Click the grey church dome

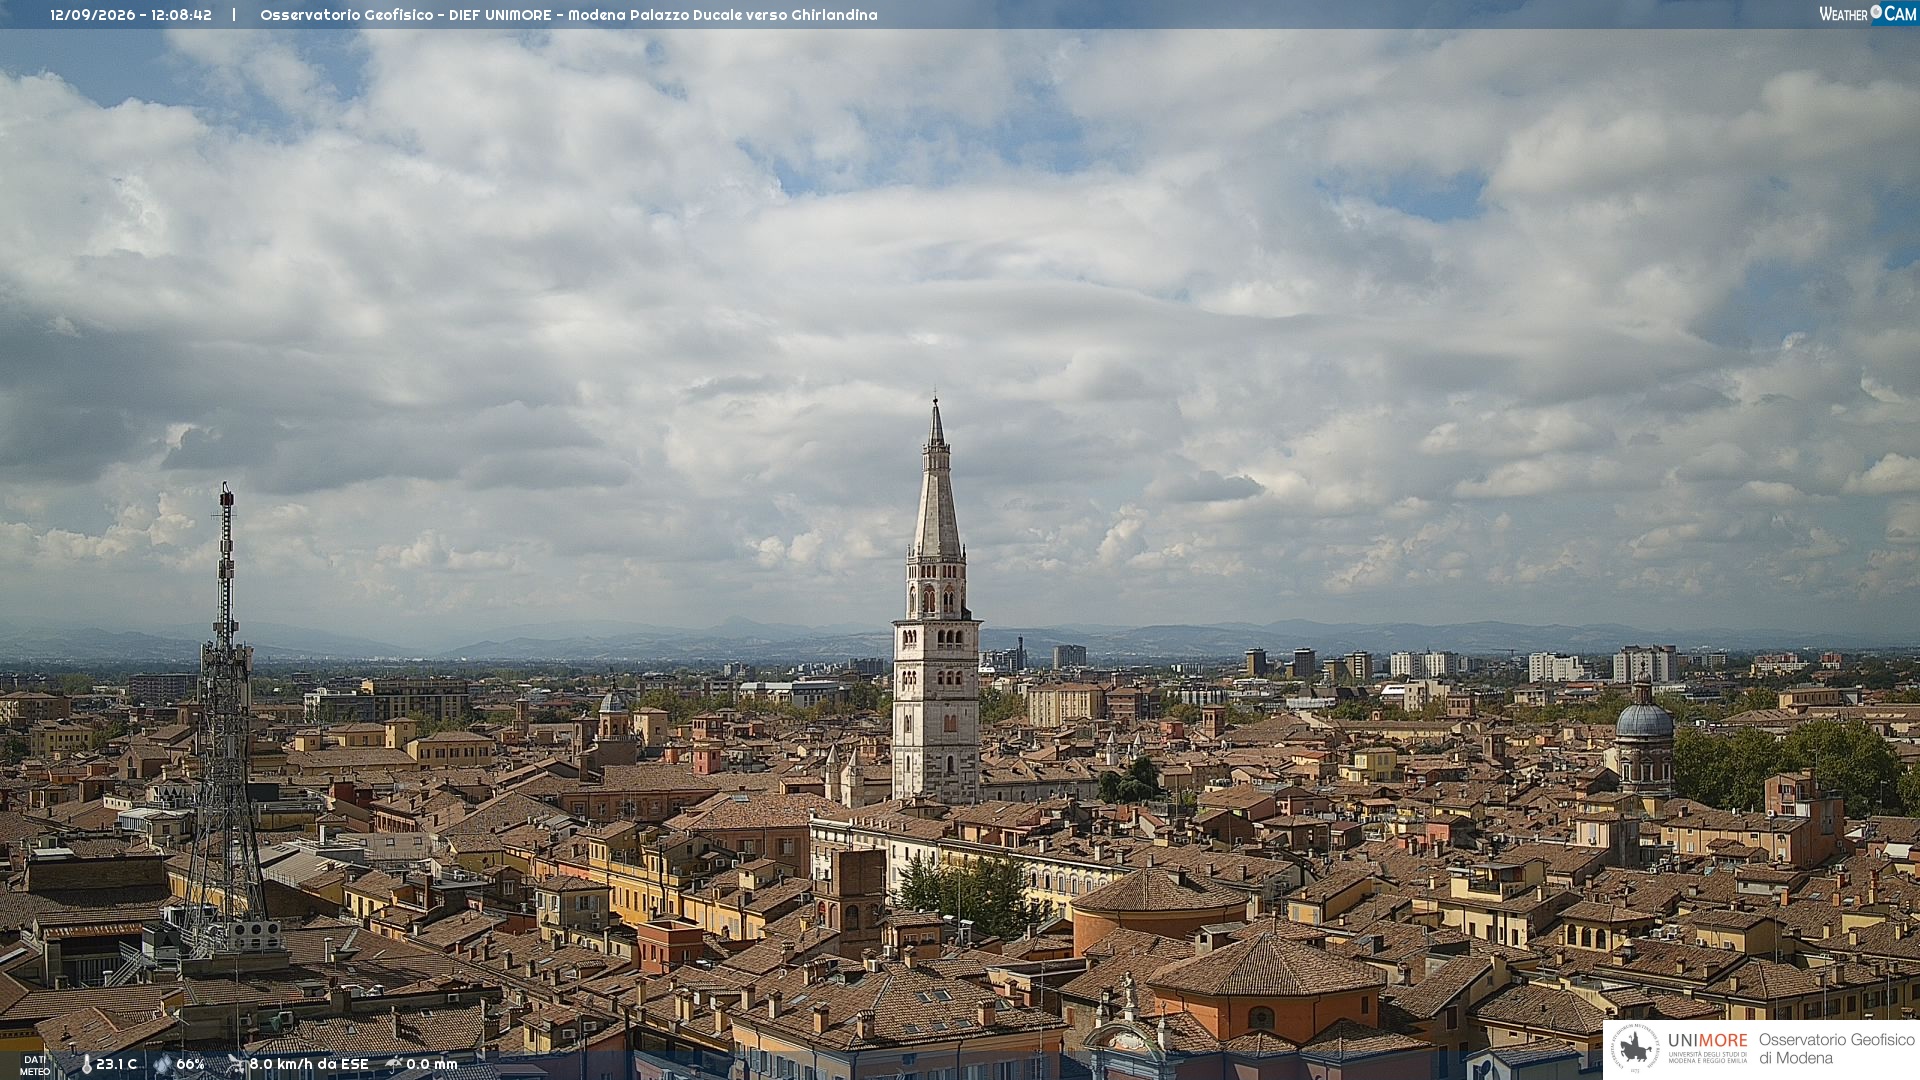1644,718
